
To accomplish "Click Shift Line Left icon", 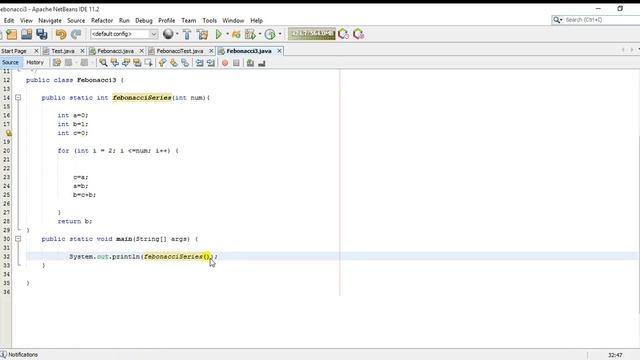I will (199, 63).
